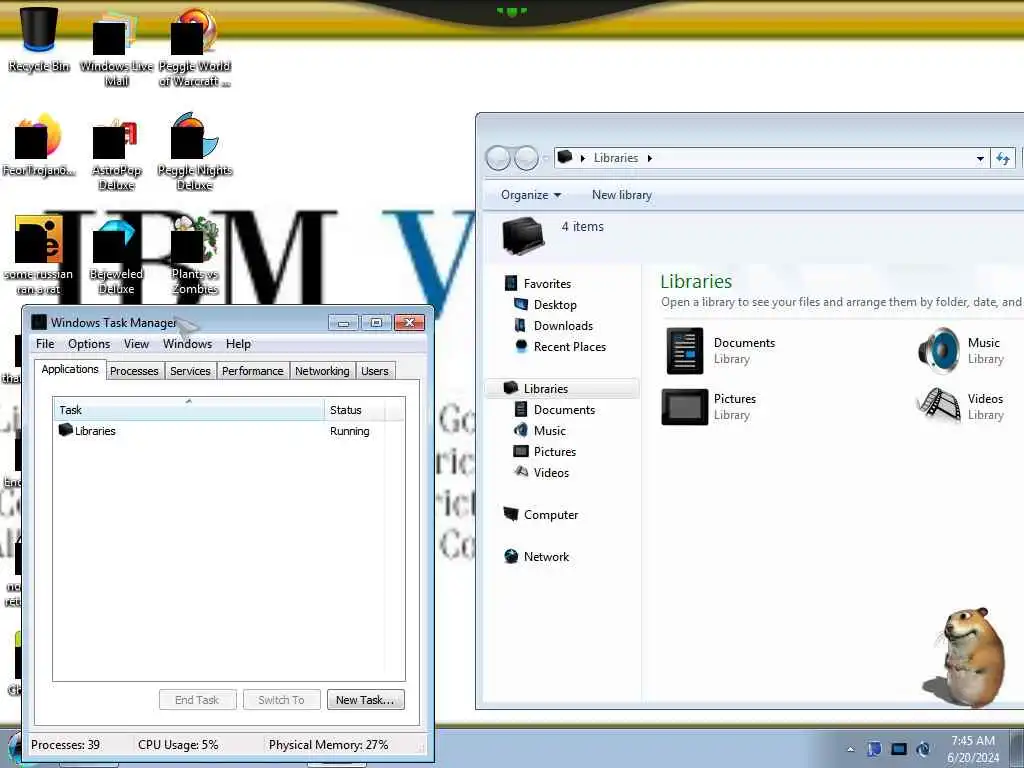
Task: Click the monitor icon in system tray
Action: coord(899,749)
